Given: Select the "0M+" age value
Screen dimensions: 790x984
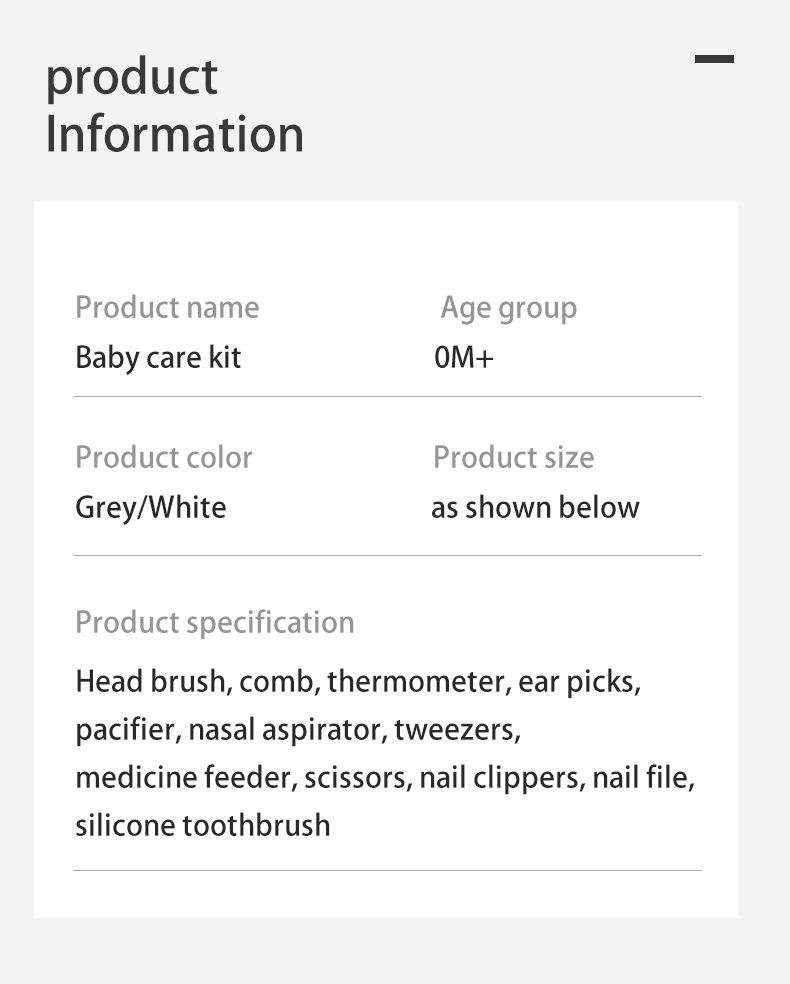Looking at the screenshot, I should pos(464,357).
